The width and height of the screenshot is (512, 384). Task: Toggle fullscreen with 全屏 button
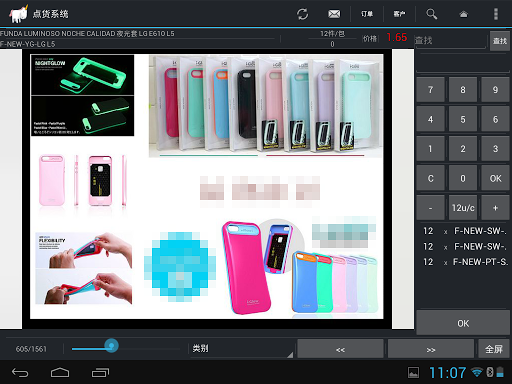[494, 349]
